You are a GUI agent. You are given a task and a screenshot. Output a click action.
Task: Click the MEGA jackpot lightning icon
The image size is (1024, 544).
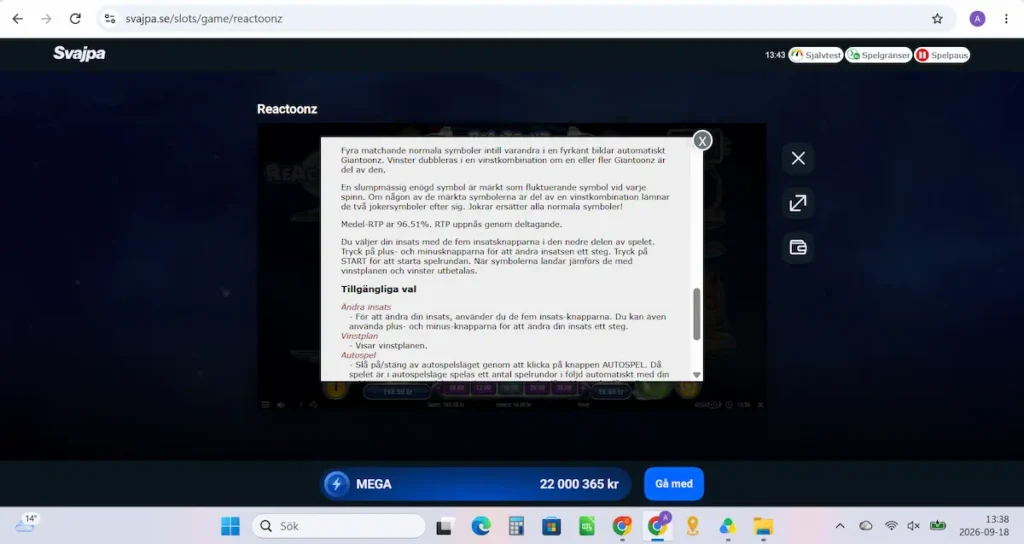(x=337, y=484)
